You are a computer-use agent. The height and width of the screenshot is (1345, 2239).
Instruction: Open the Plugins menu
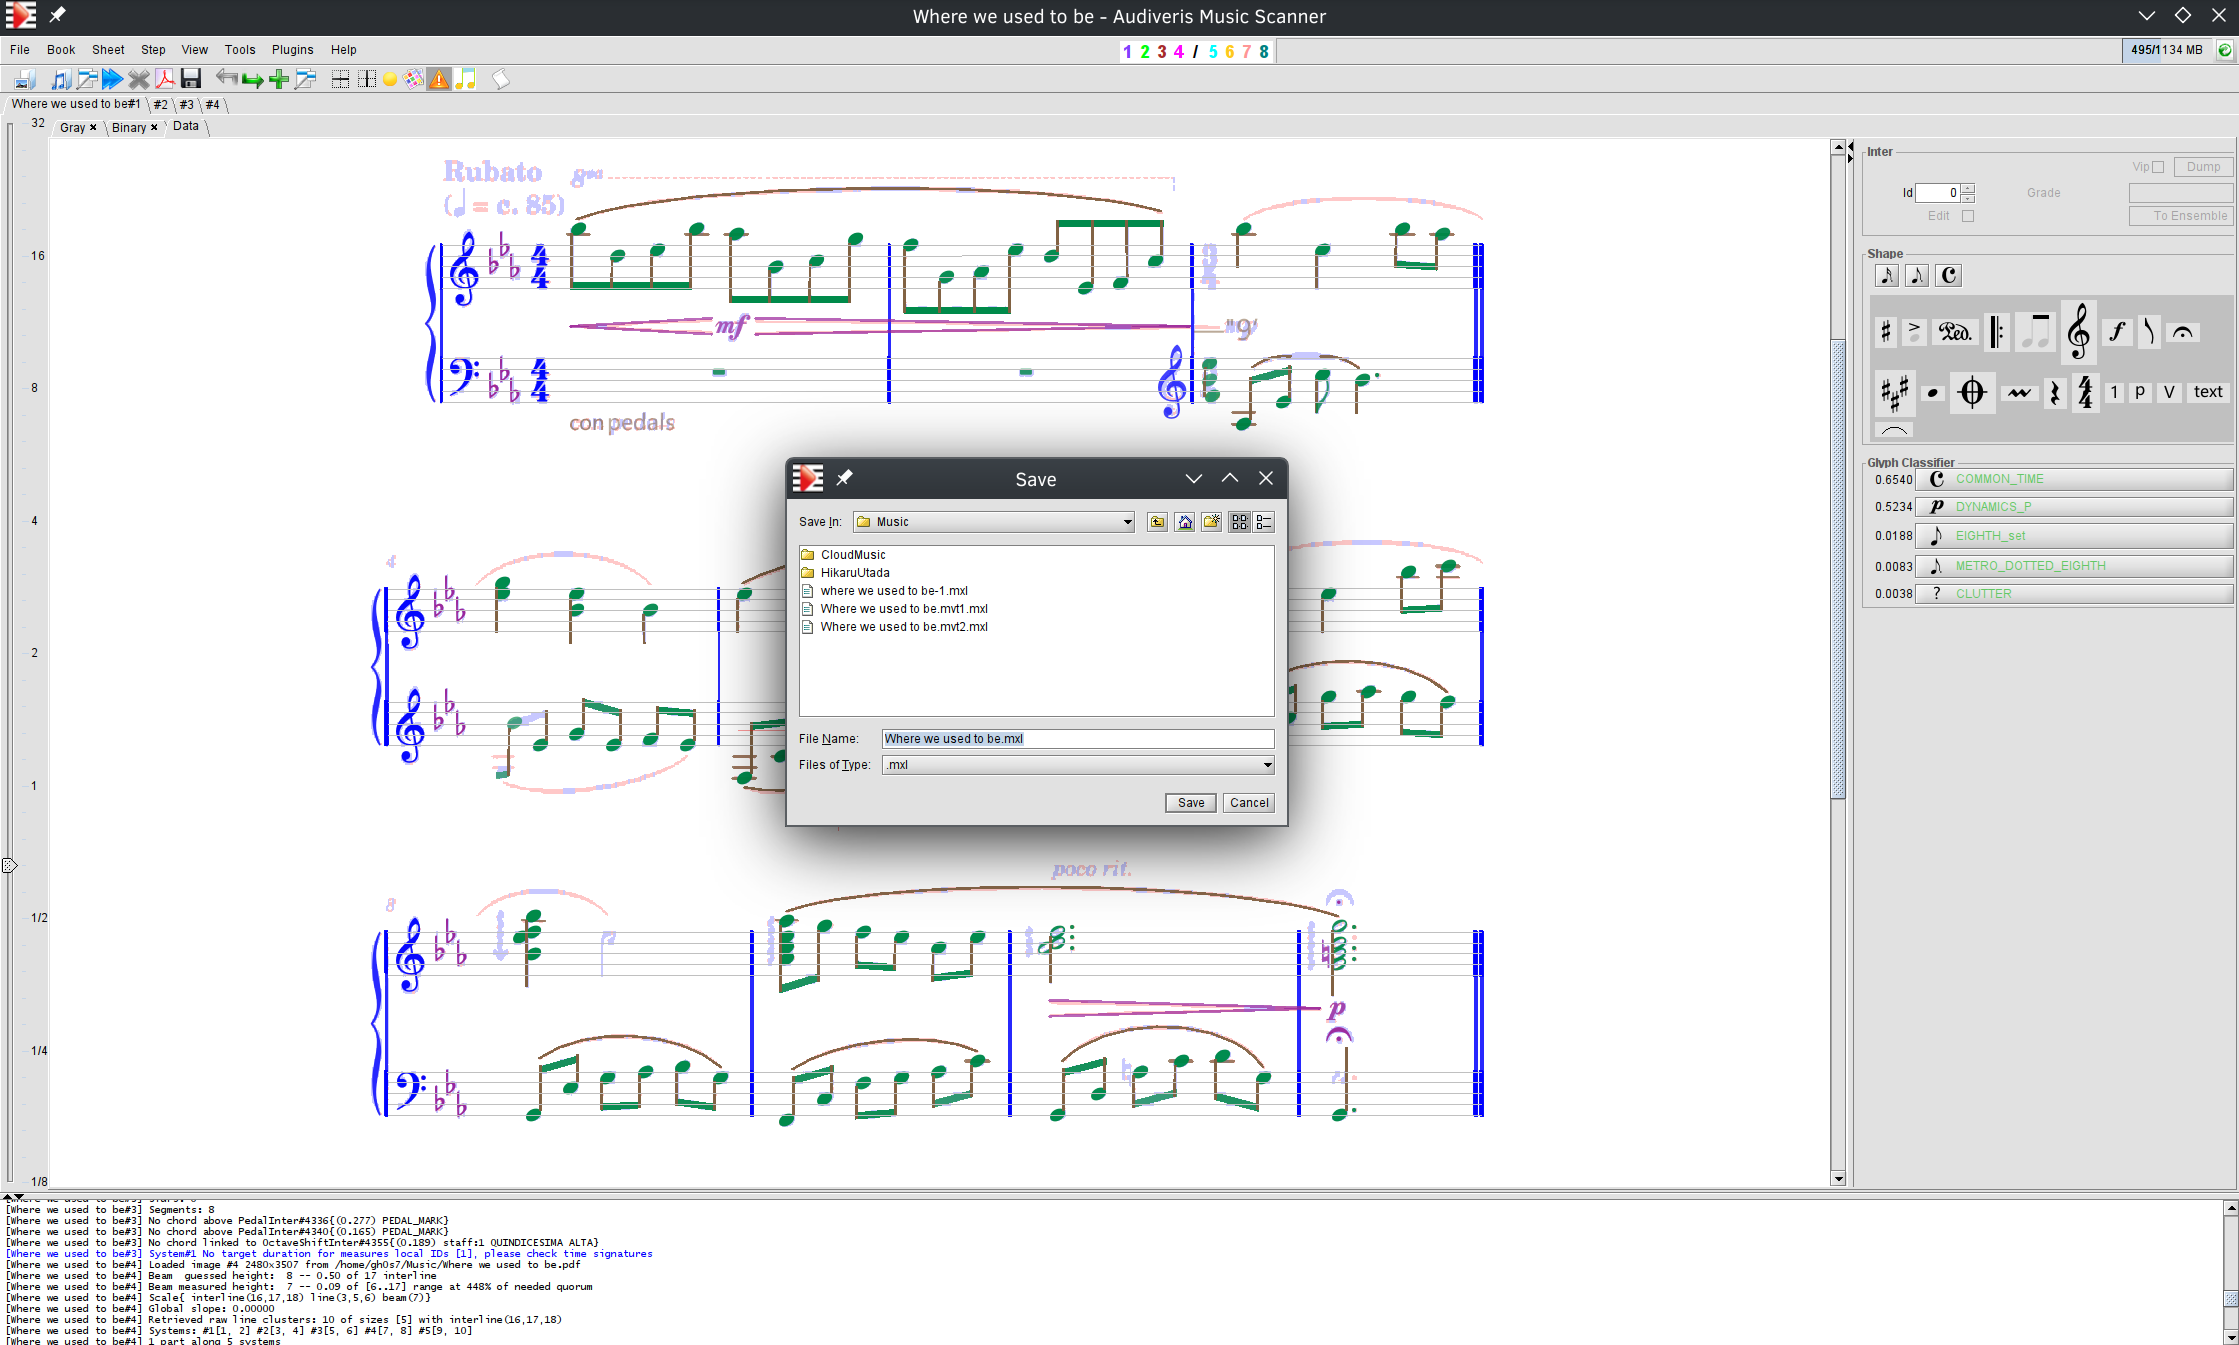[292, 50]
